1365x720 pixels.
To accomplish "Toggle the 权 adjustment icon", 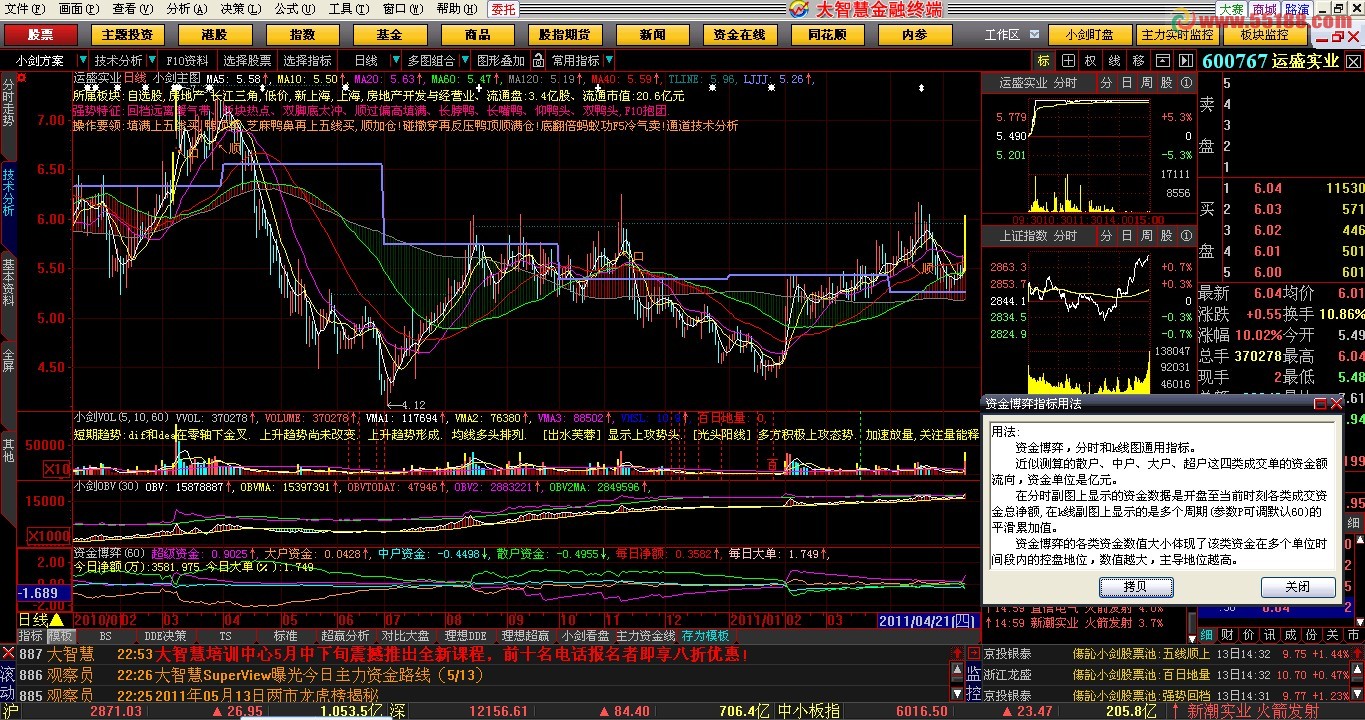I will pyautogui.click(x=1090, y=60).
